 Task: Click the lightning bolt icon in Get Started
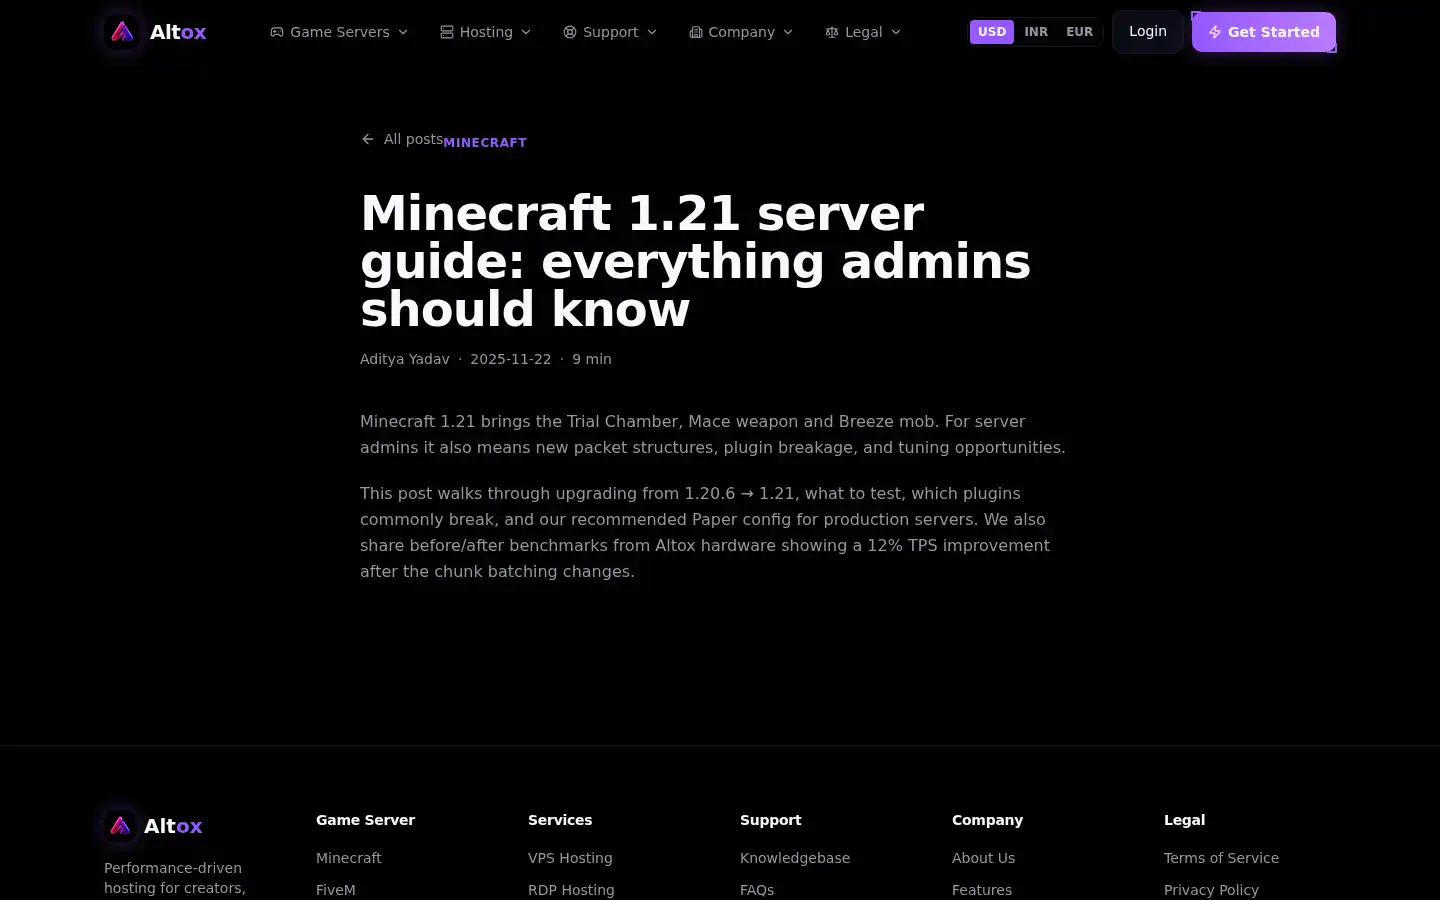click(x=1215, y=32)
